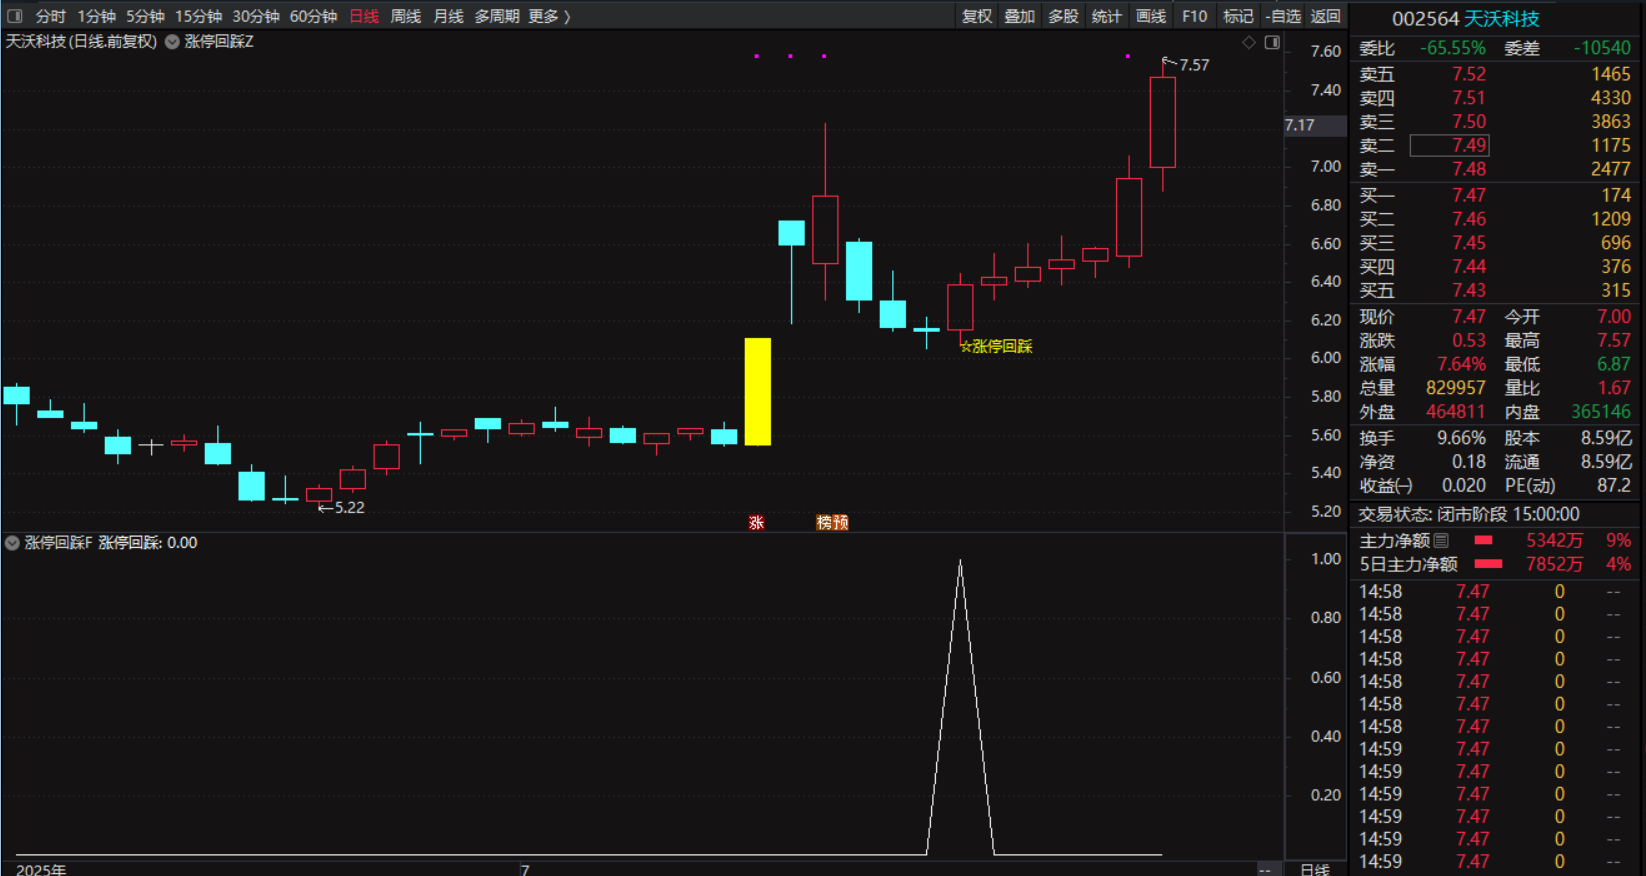Select the 卖二 price 7.49 box

click(x=1449, y=145)
